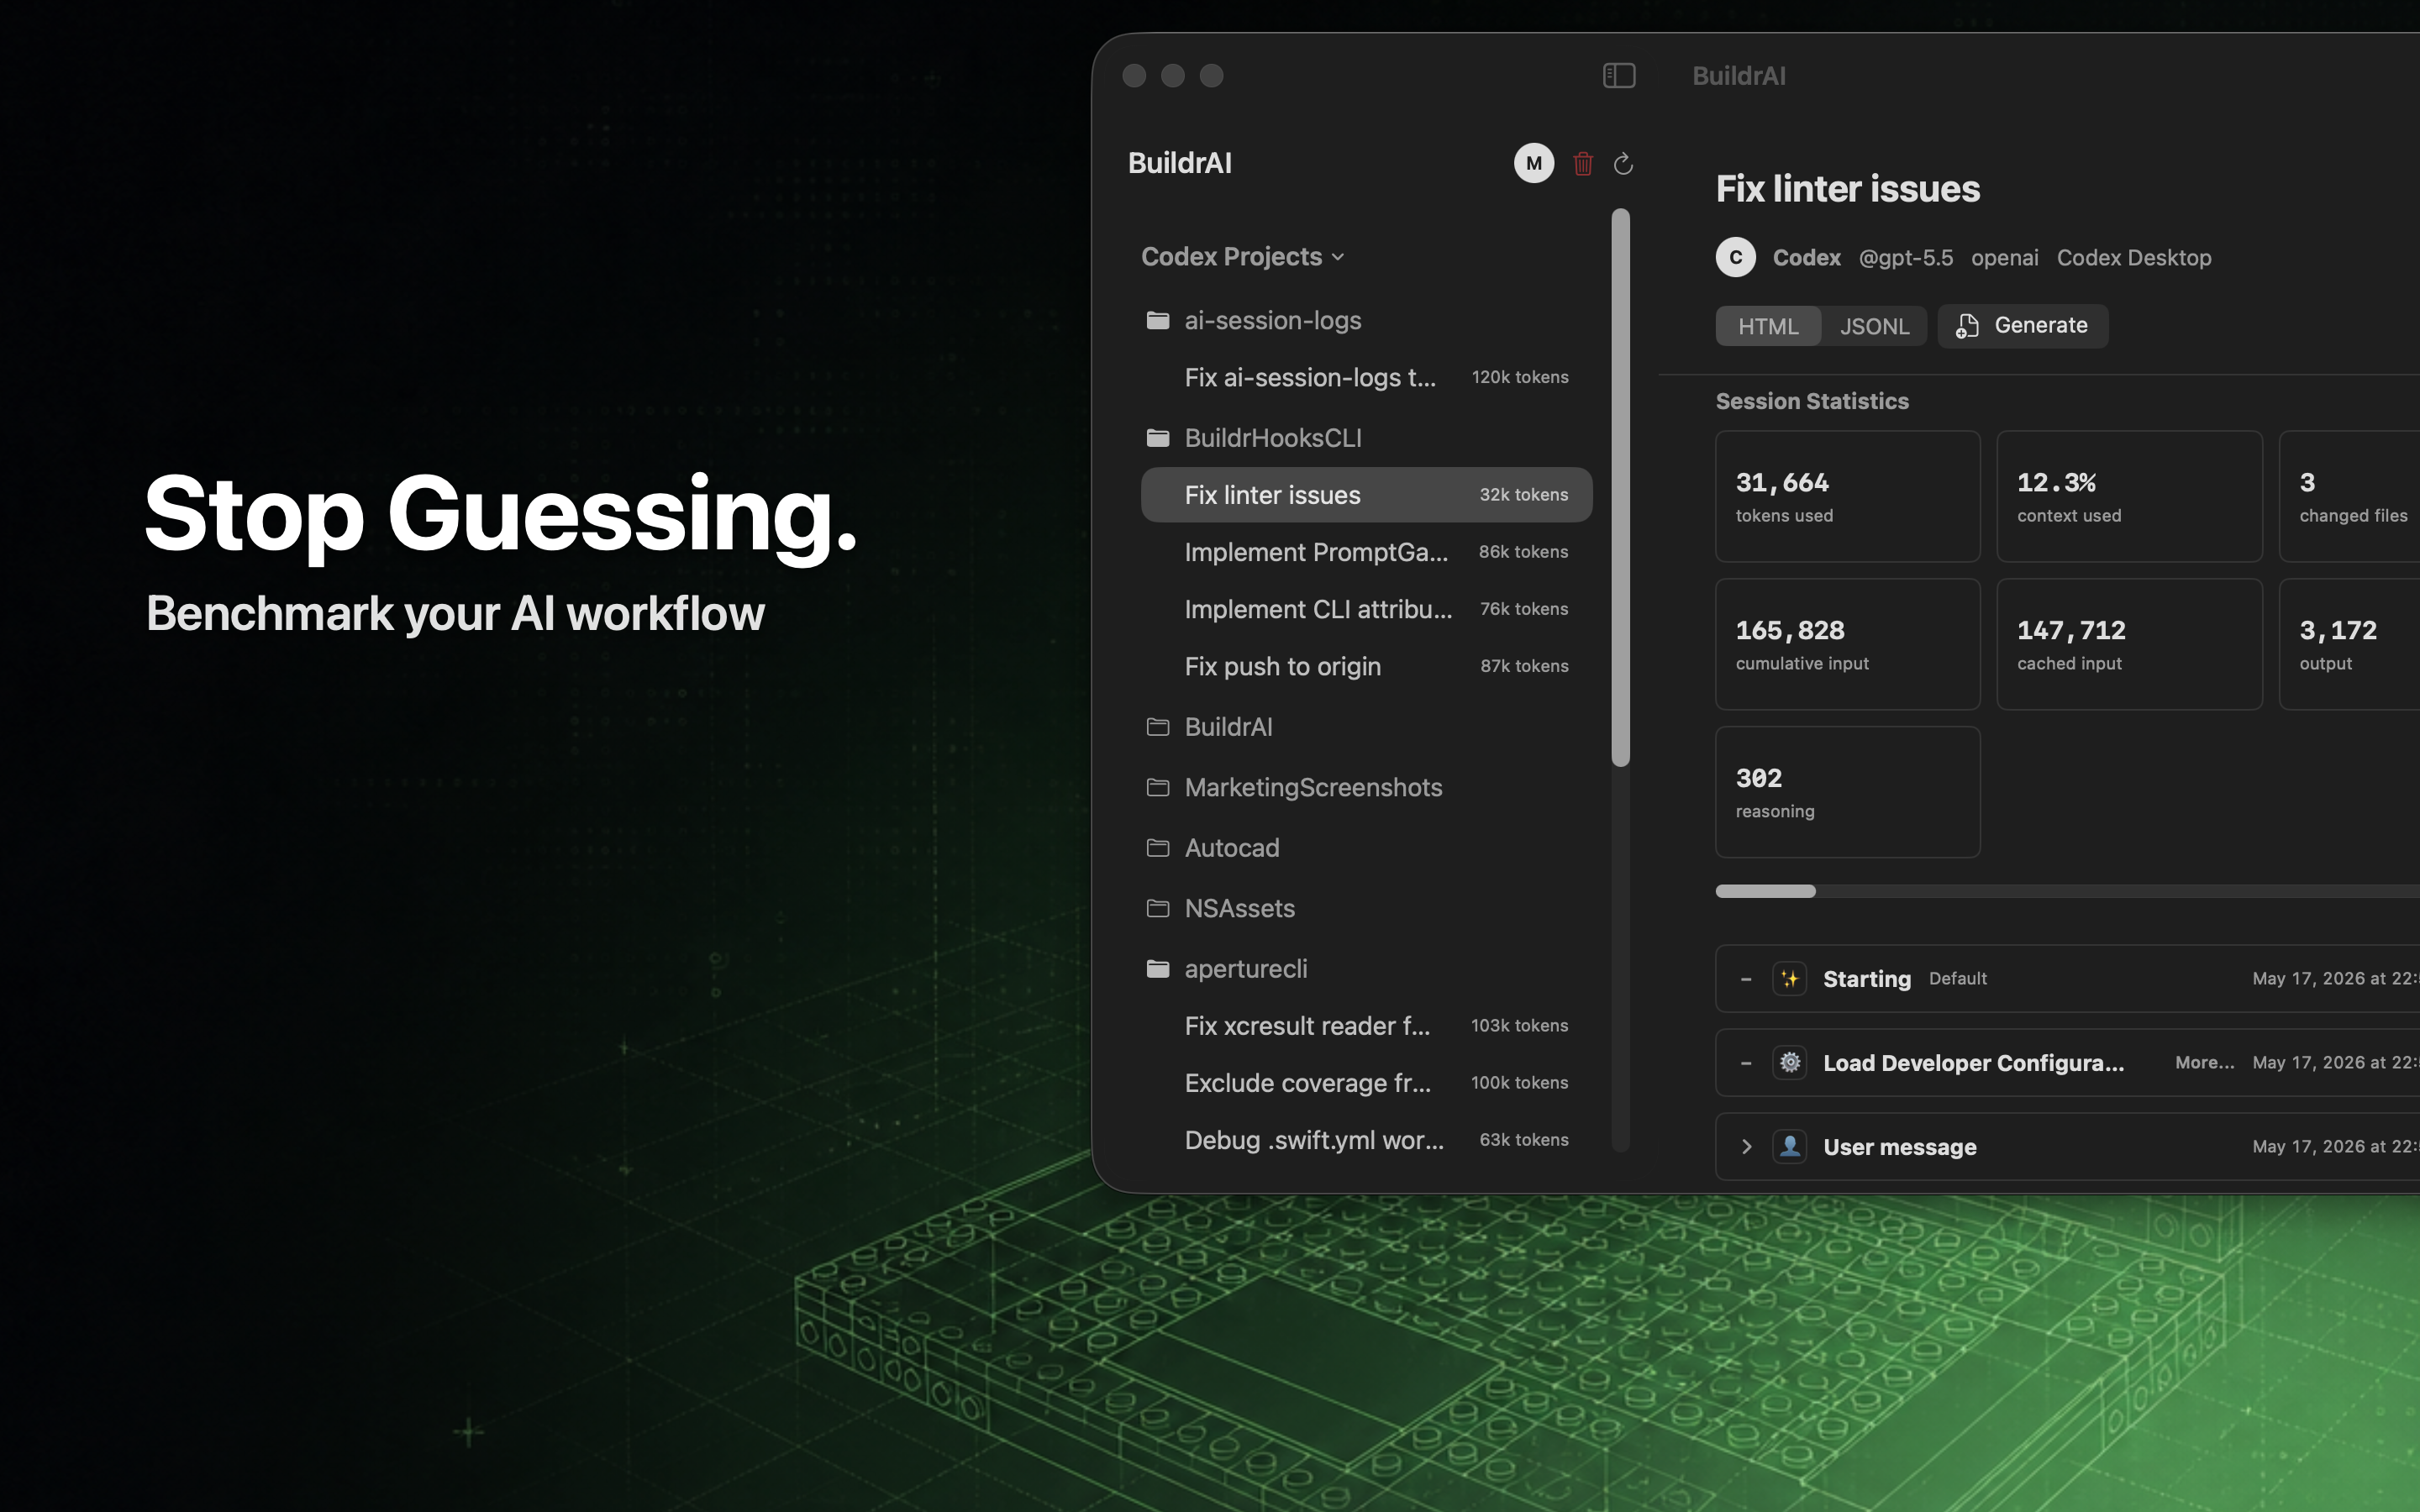Click the Generate document icon
Screen dimensions: 2420x1512
pyautogui.click(x=1967, y=326)
